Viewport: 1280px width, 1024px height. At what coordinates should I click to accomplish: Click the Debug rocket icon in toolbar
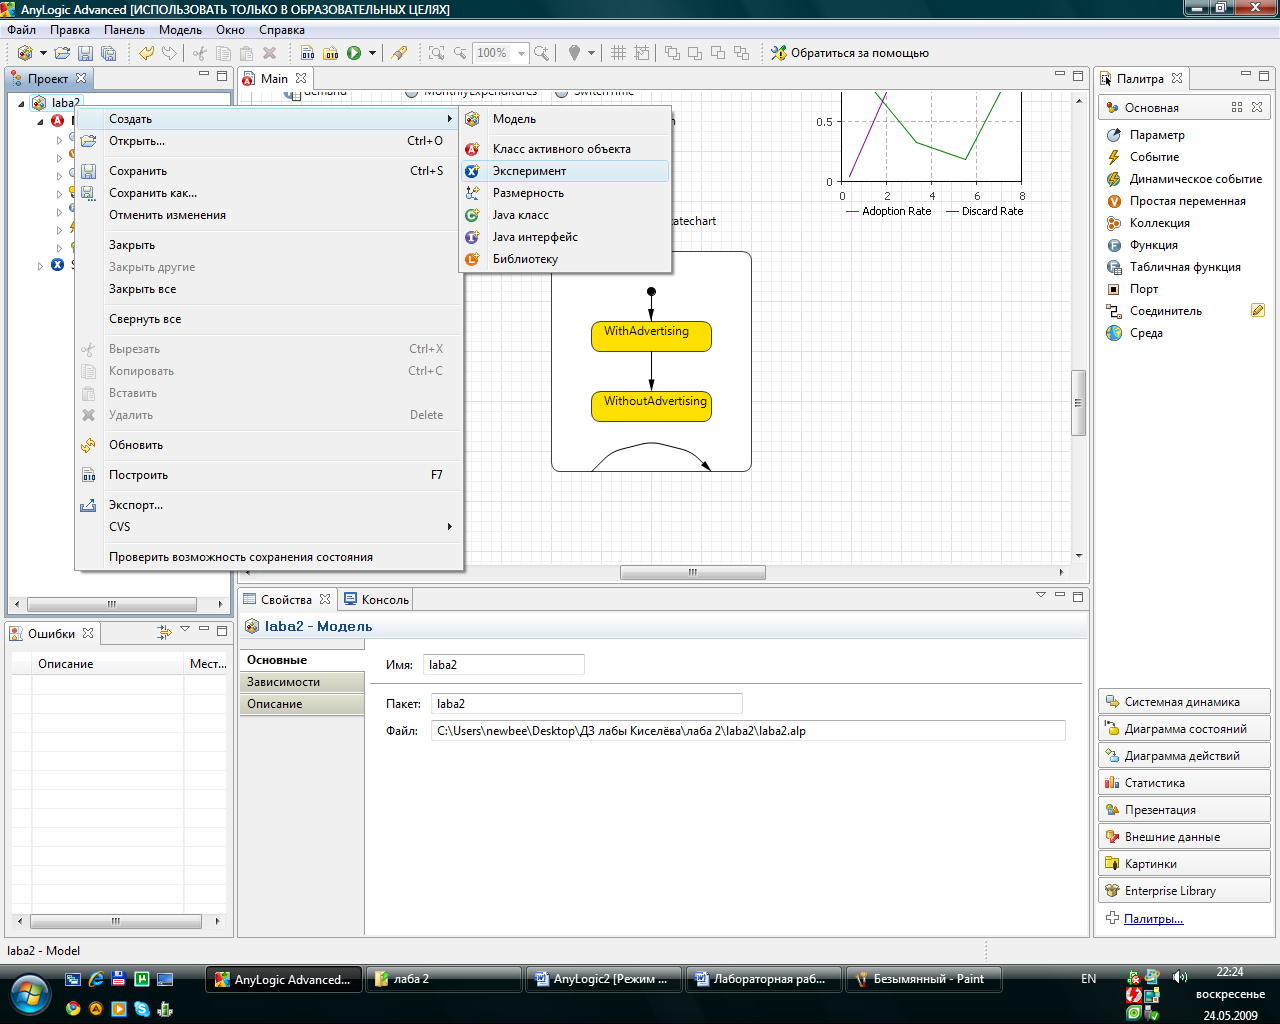[x=399, y=53]
